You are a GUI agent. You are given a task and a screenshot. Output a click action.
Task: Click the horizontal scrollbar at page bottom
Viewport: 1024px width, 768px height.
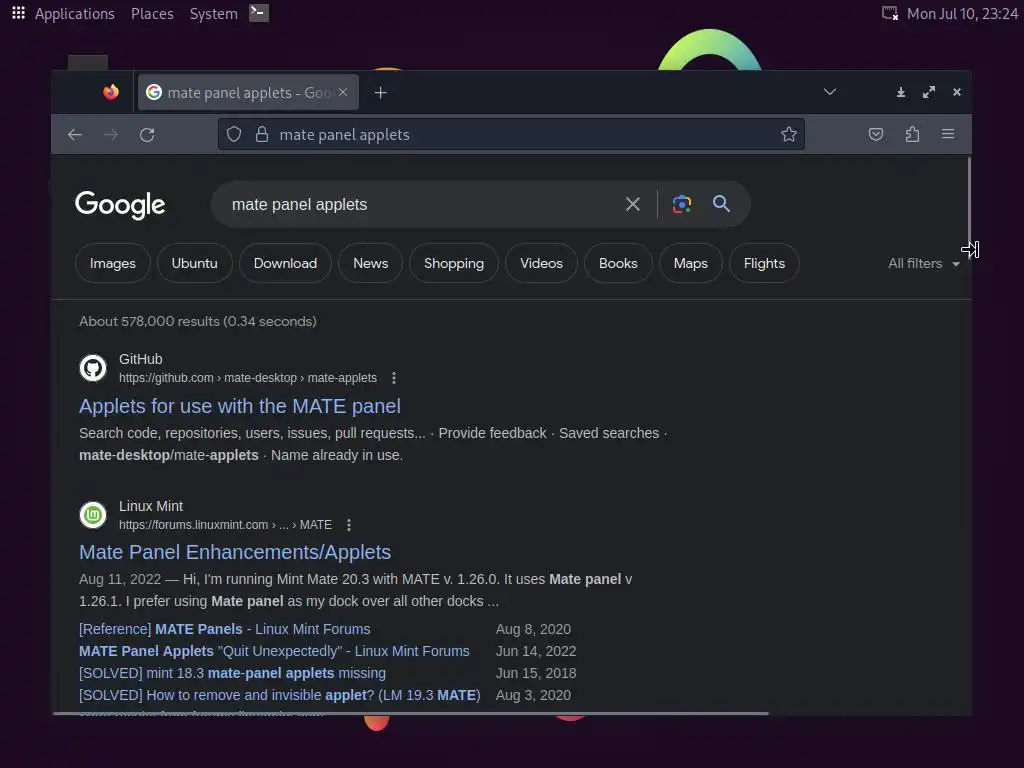tap(411, 713)
